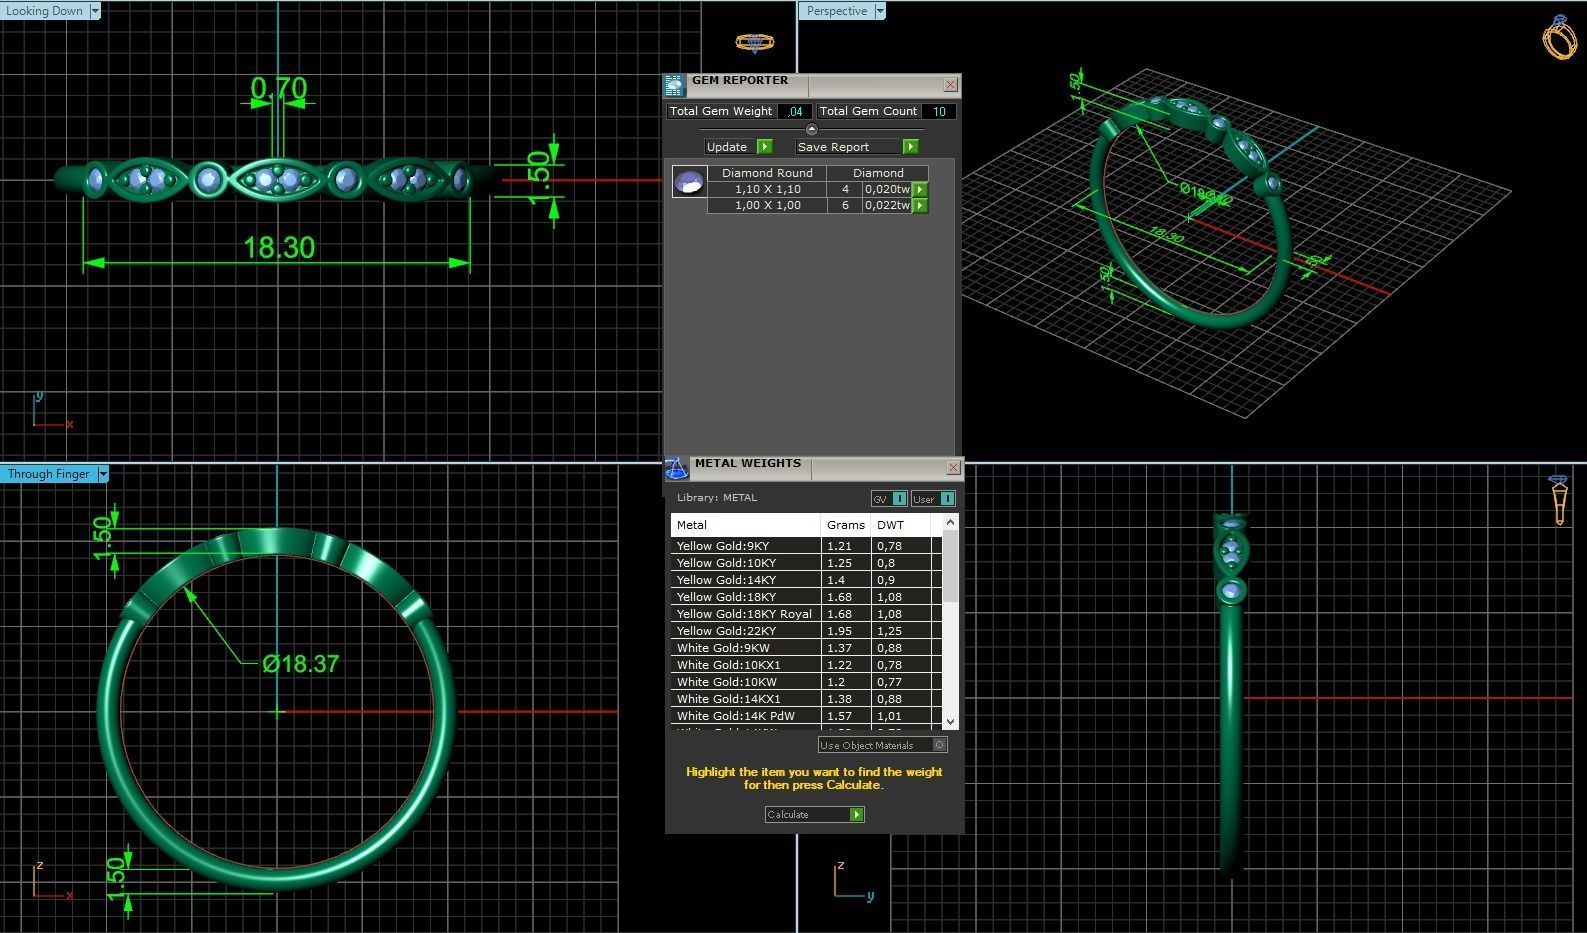Viewport: 1587px width, 933px height.
Task: Click the 18.30 dimension in Looking Down view
Action: (279, 247)
